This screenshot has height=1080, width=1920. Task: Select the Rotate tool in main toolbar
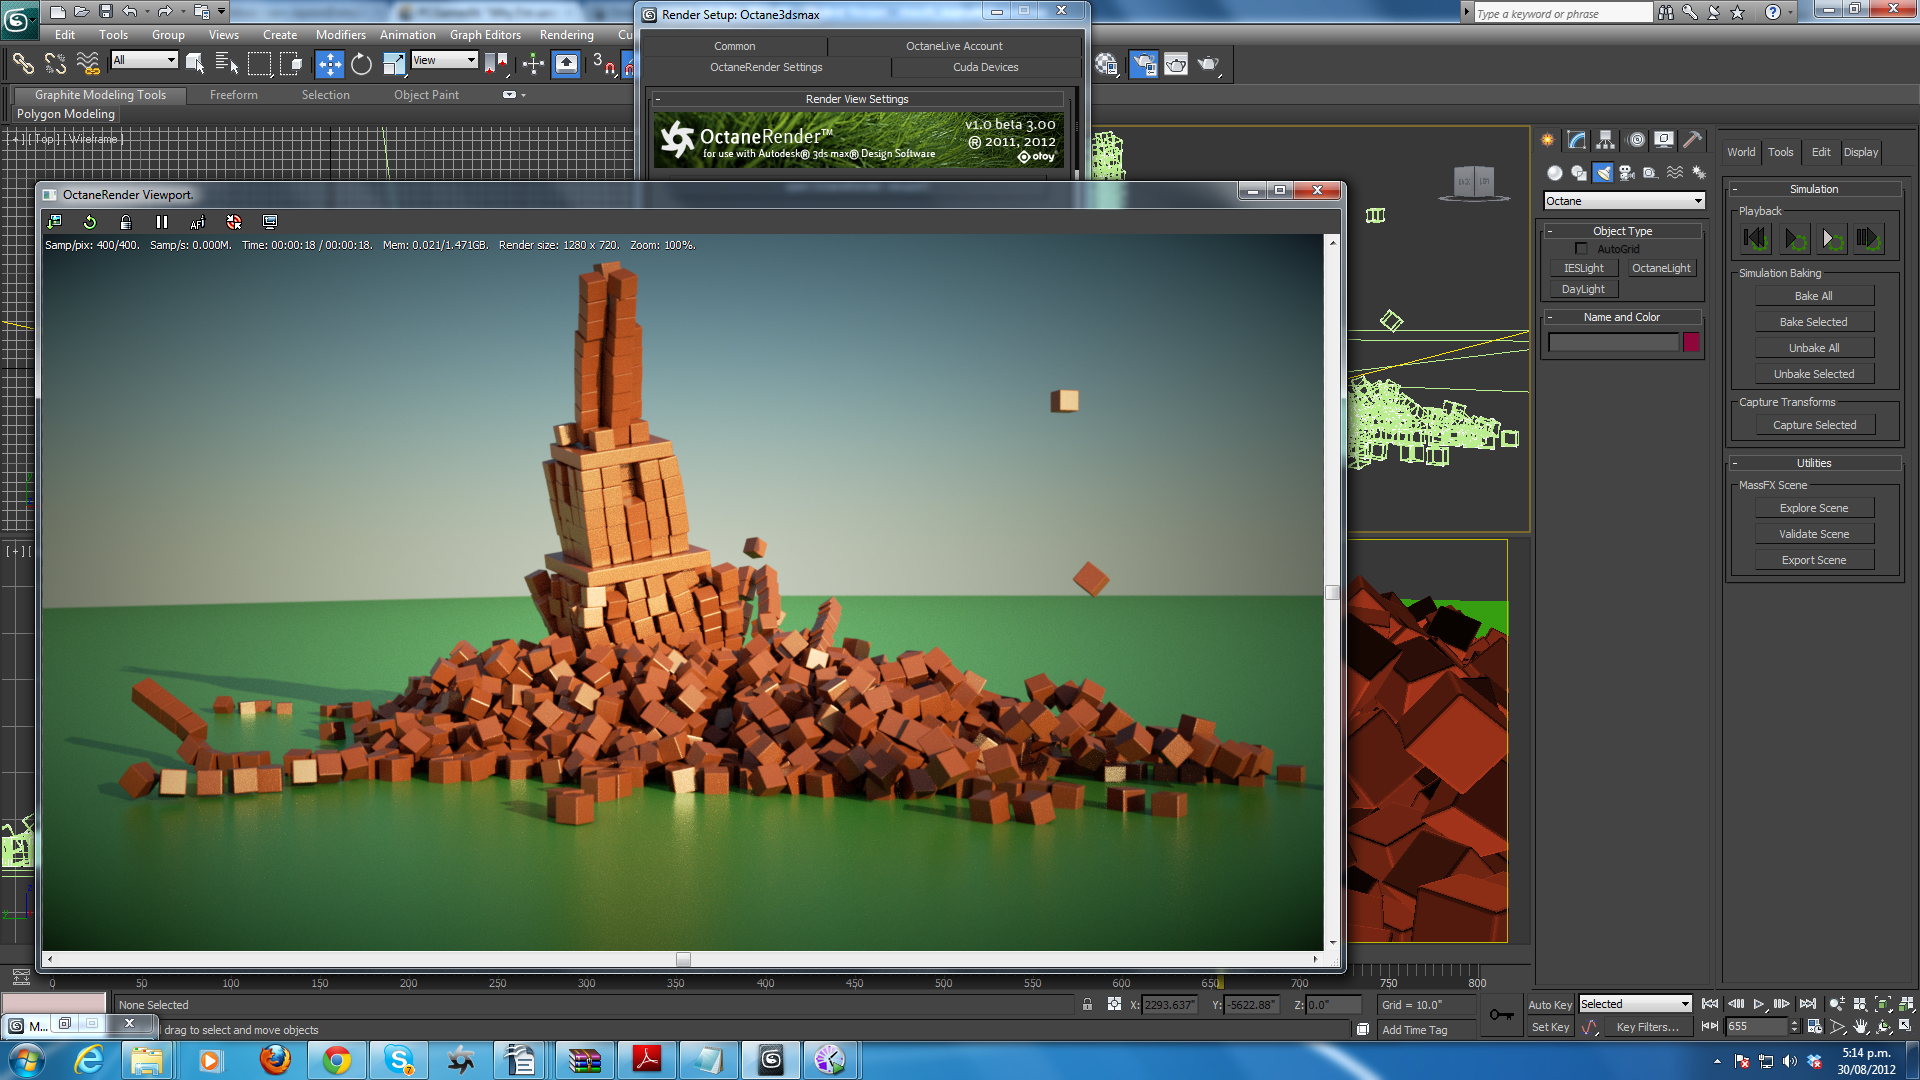[x=361, y=64]
